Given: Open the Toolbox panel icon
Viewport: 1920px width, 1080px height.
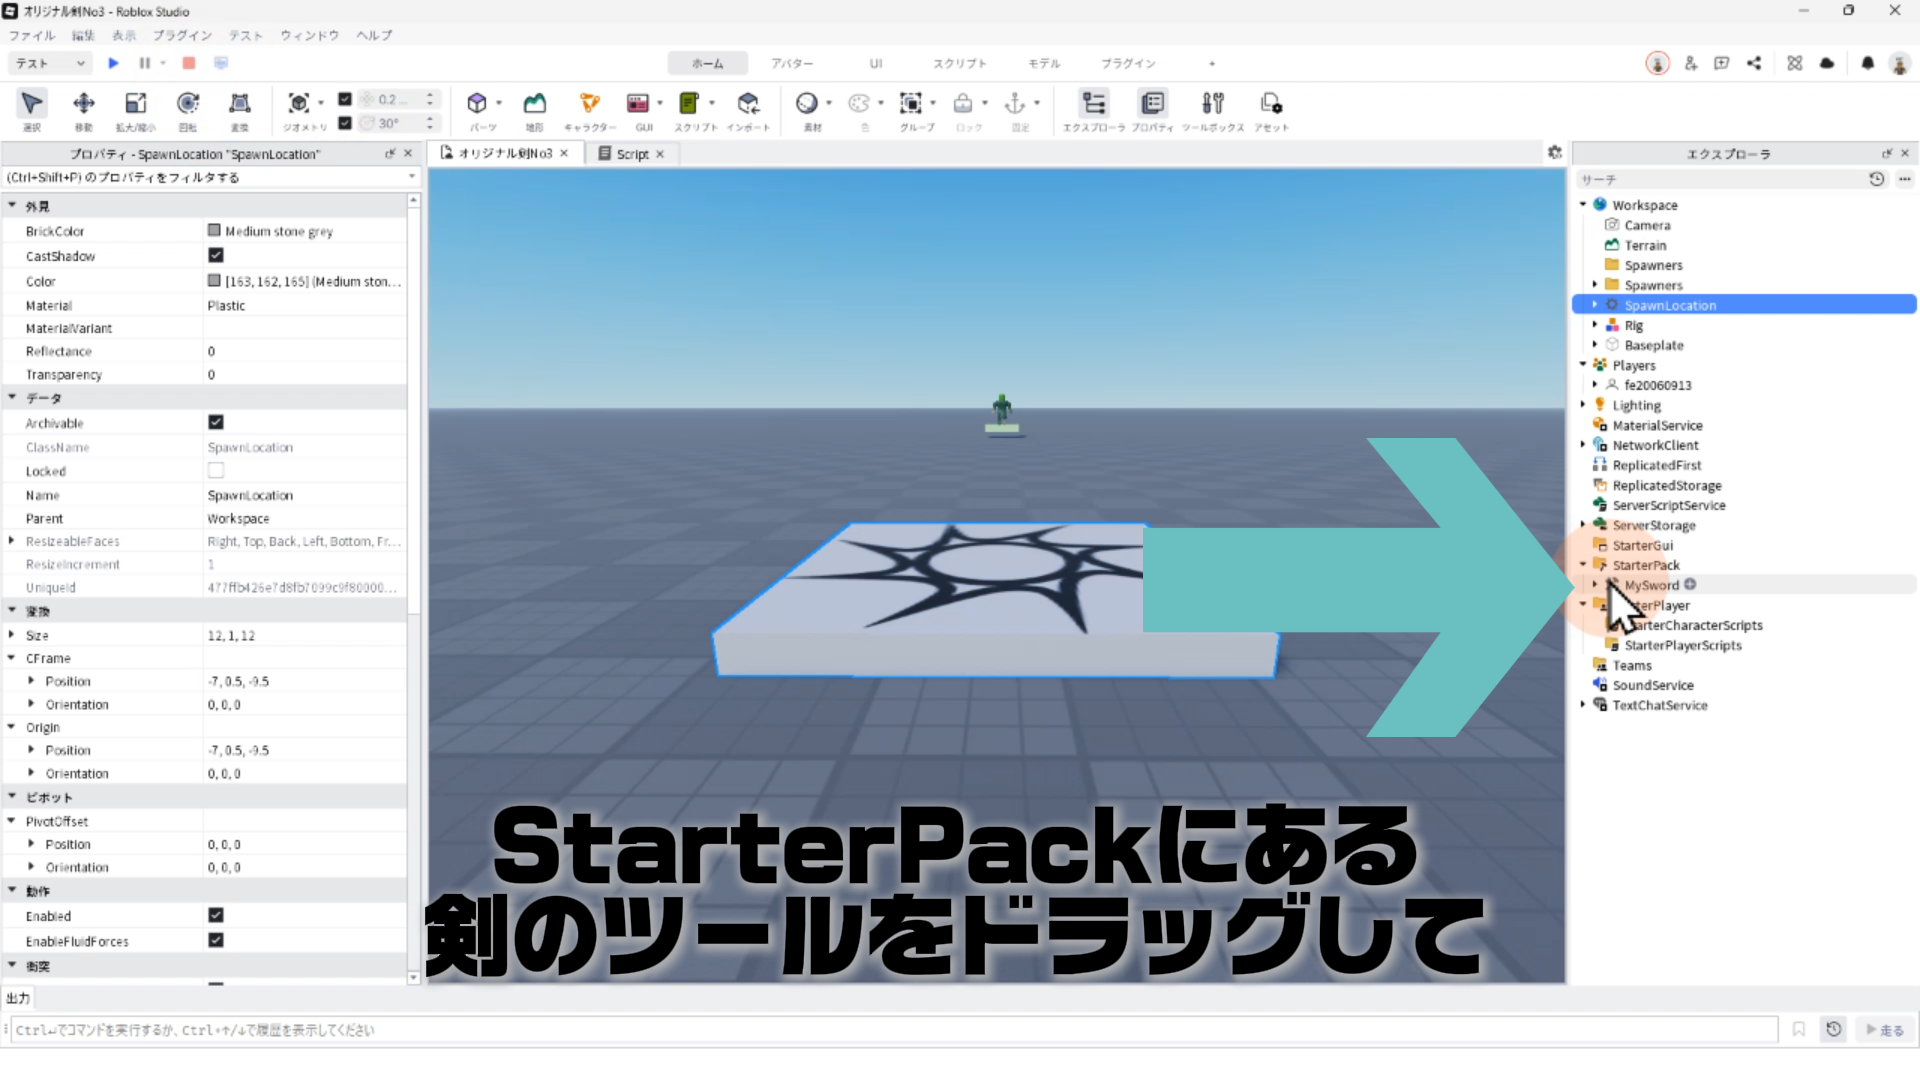Looking at the screenshot, I should (1212, 104).
